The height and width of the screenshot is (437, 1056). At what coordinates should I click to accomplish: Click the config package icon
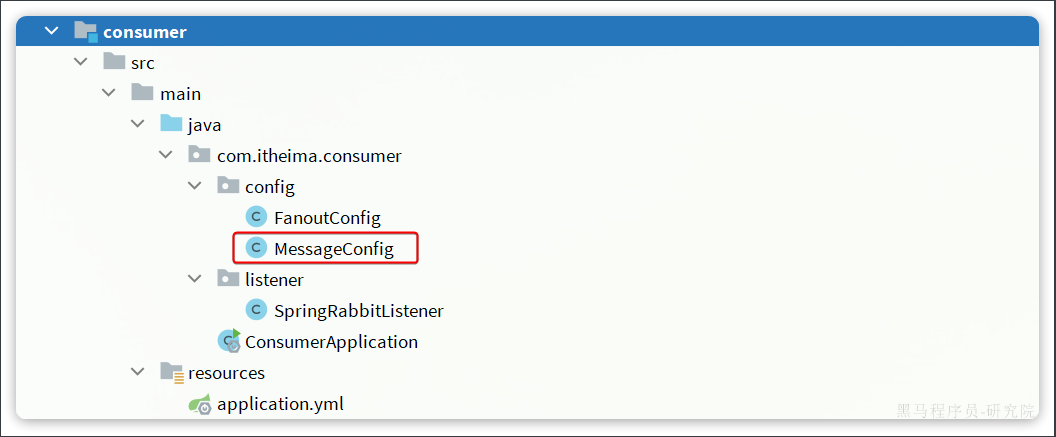pos(228,186)
